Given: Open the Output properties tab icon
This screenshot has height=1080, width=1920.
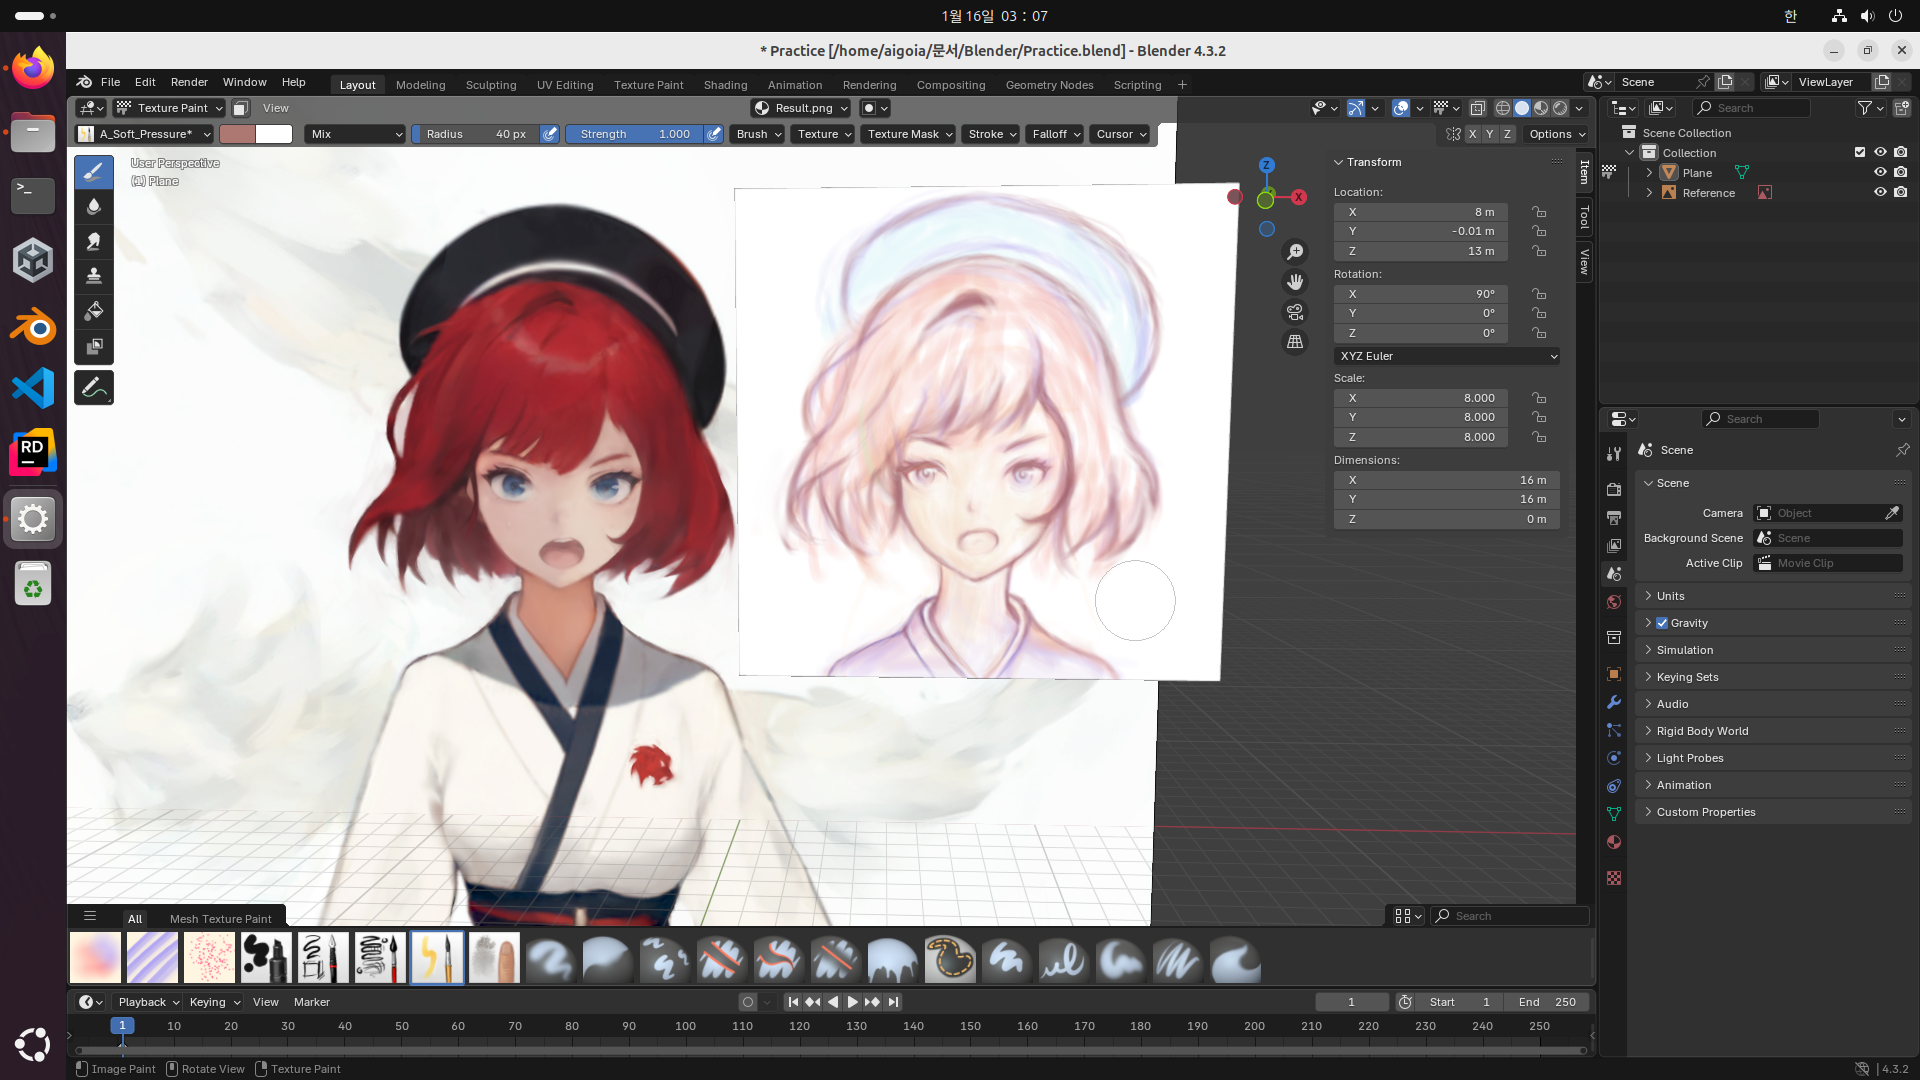Looking at the screenshot, I should pos(1613,517).
